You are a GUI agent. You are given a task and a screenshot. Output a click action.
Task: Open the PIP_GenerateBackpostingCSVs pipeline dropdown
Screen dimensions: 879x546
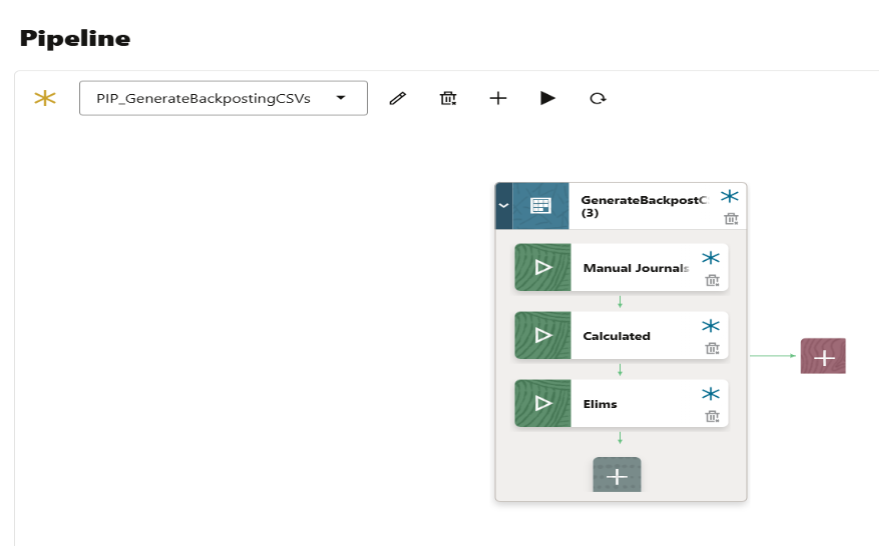(223, 98)
